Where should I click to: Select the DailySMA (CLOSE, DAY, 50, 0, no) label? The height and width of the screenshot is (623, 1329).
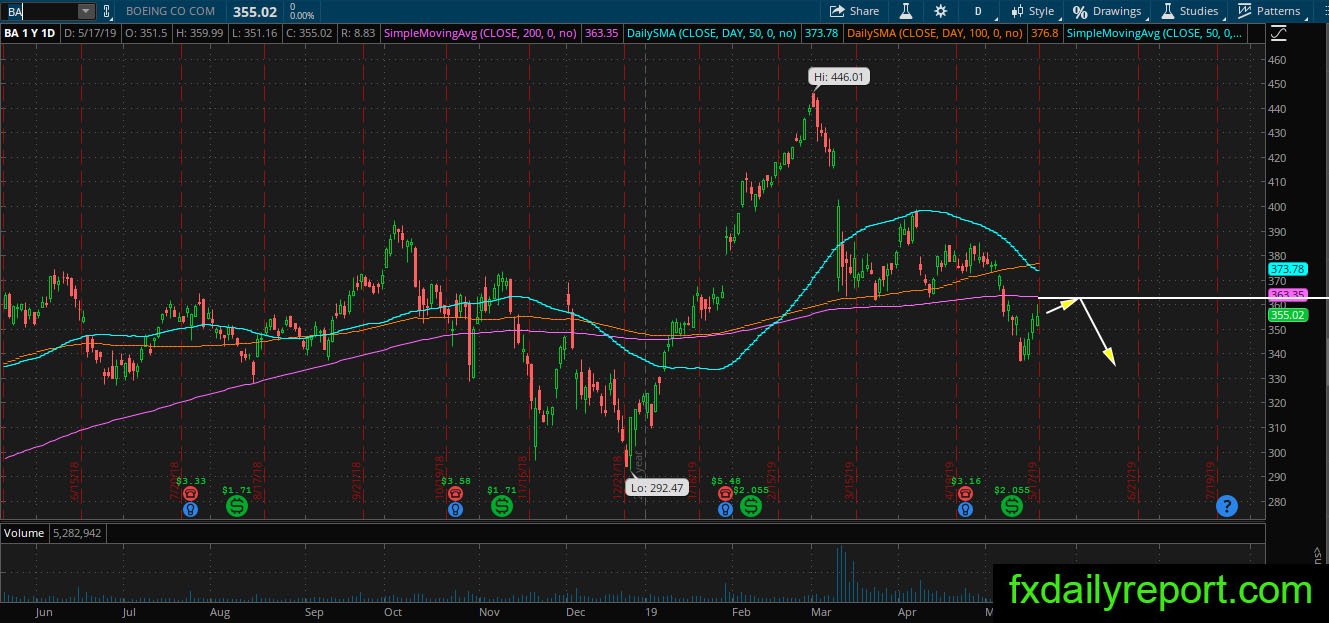[x=711, y=33]
